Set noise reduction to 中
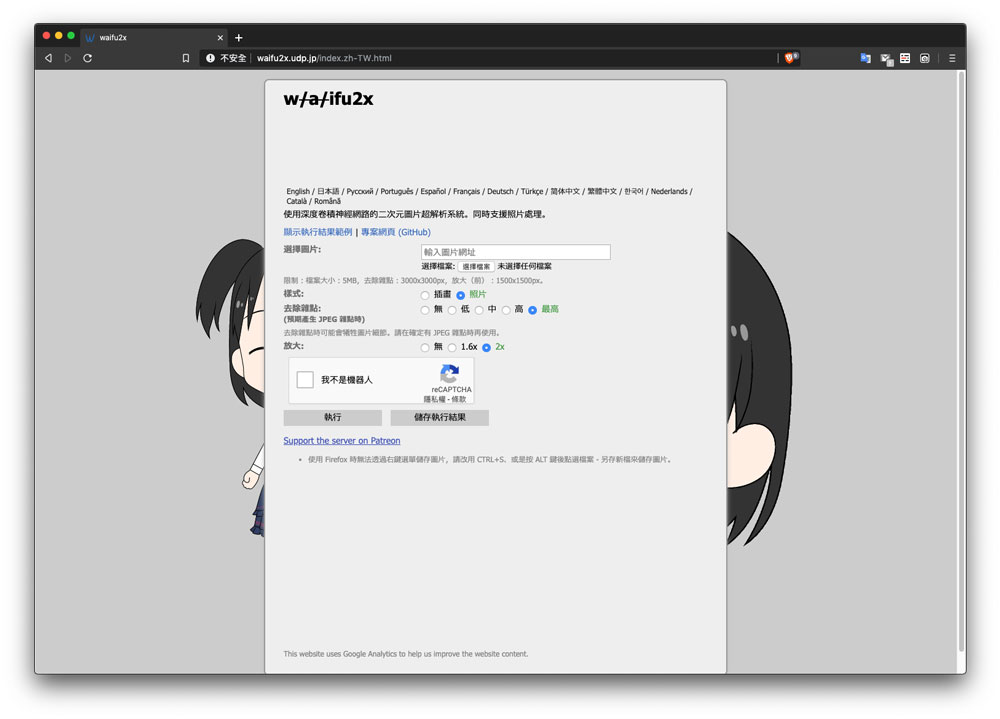 (x=479, y=310)
